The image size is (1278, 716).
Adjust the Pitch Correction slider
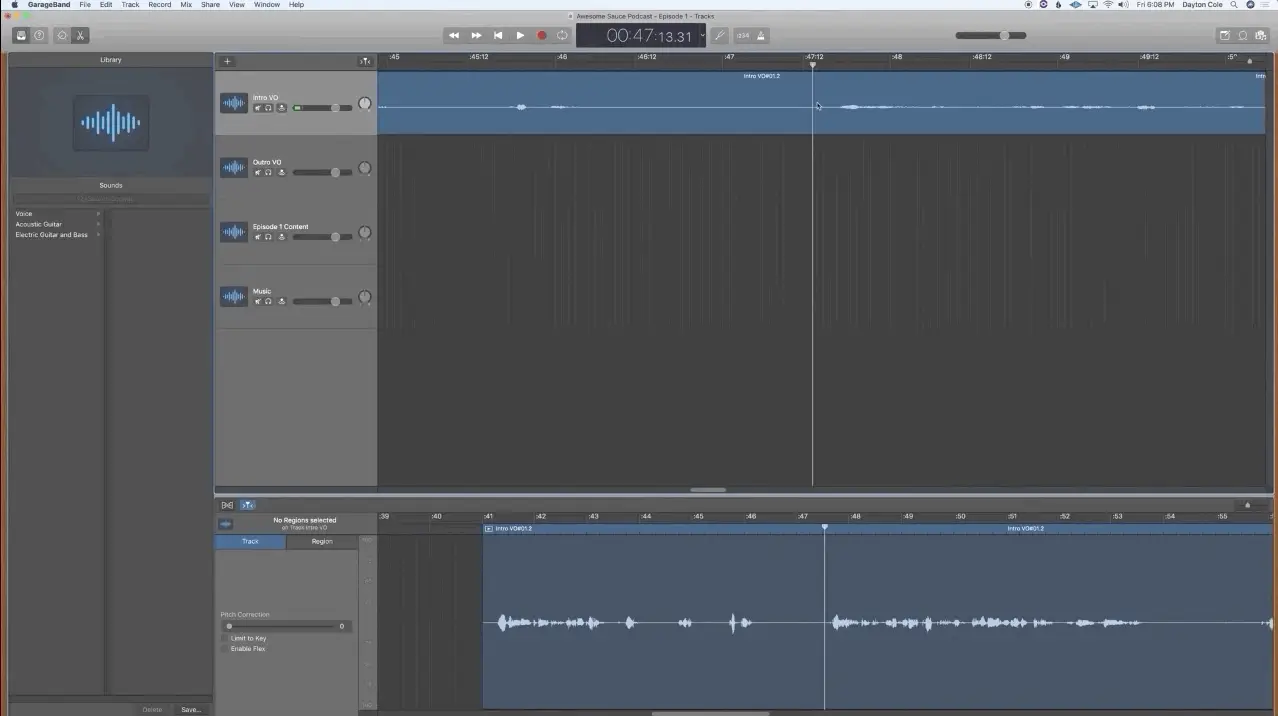click(x=229, y=626)
